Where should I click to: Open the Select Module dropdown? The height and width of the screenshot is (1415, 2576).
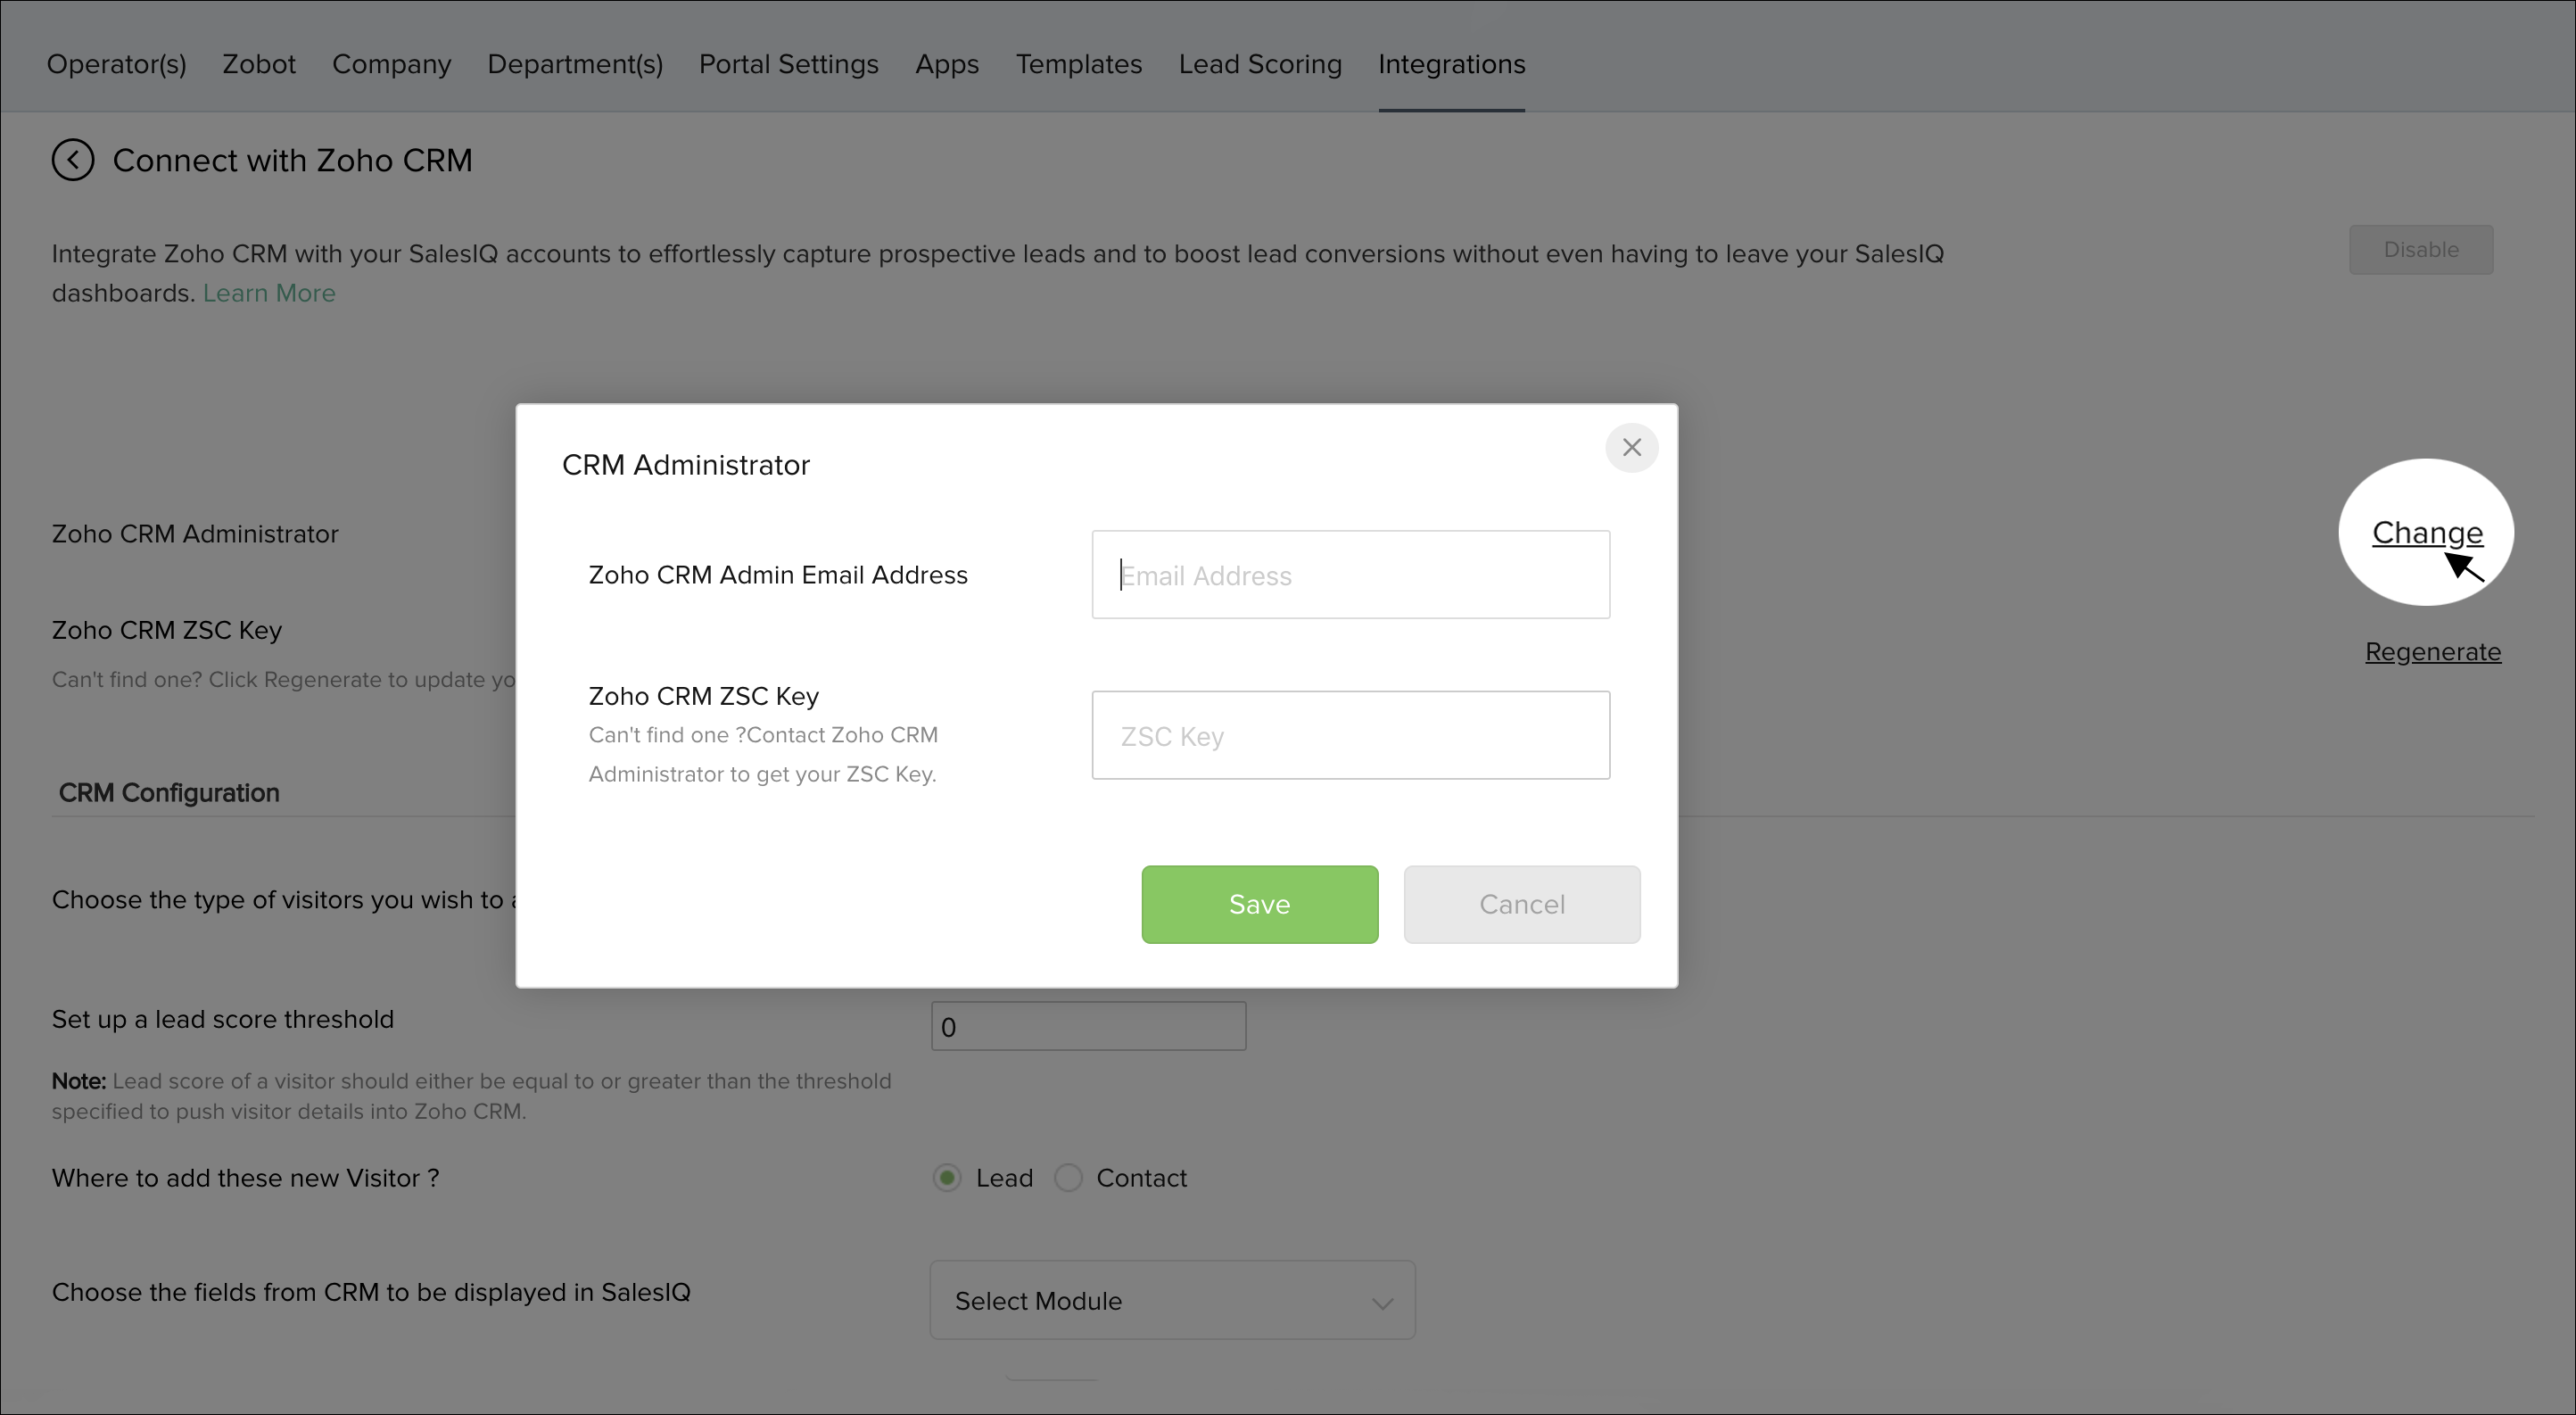(1172, 1300)
